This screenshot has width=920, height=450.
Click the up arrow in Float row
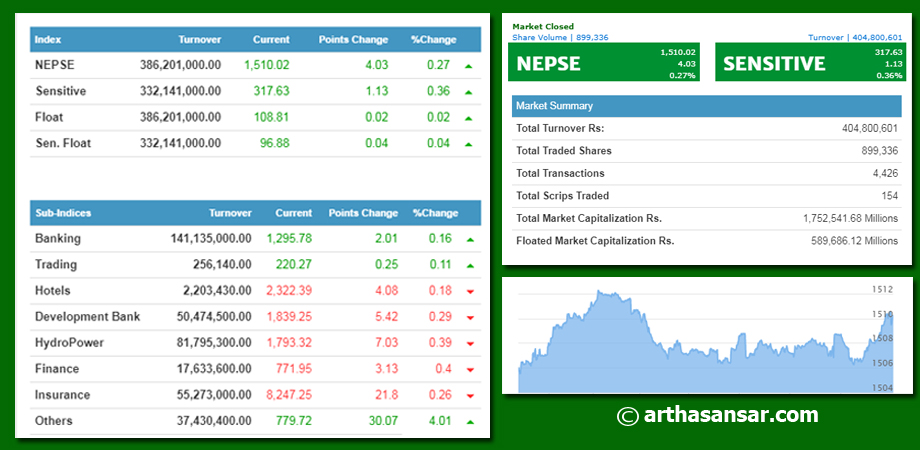[x=468, y=118]
